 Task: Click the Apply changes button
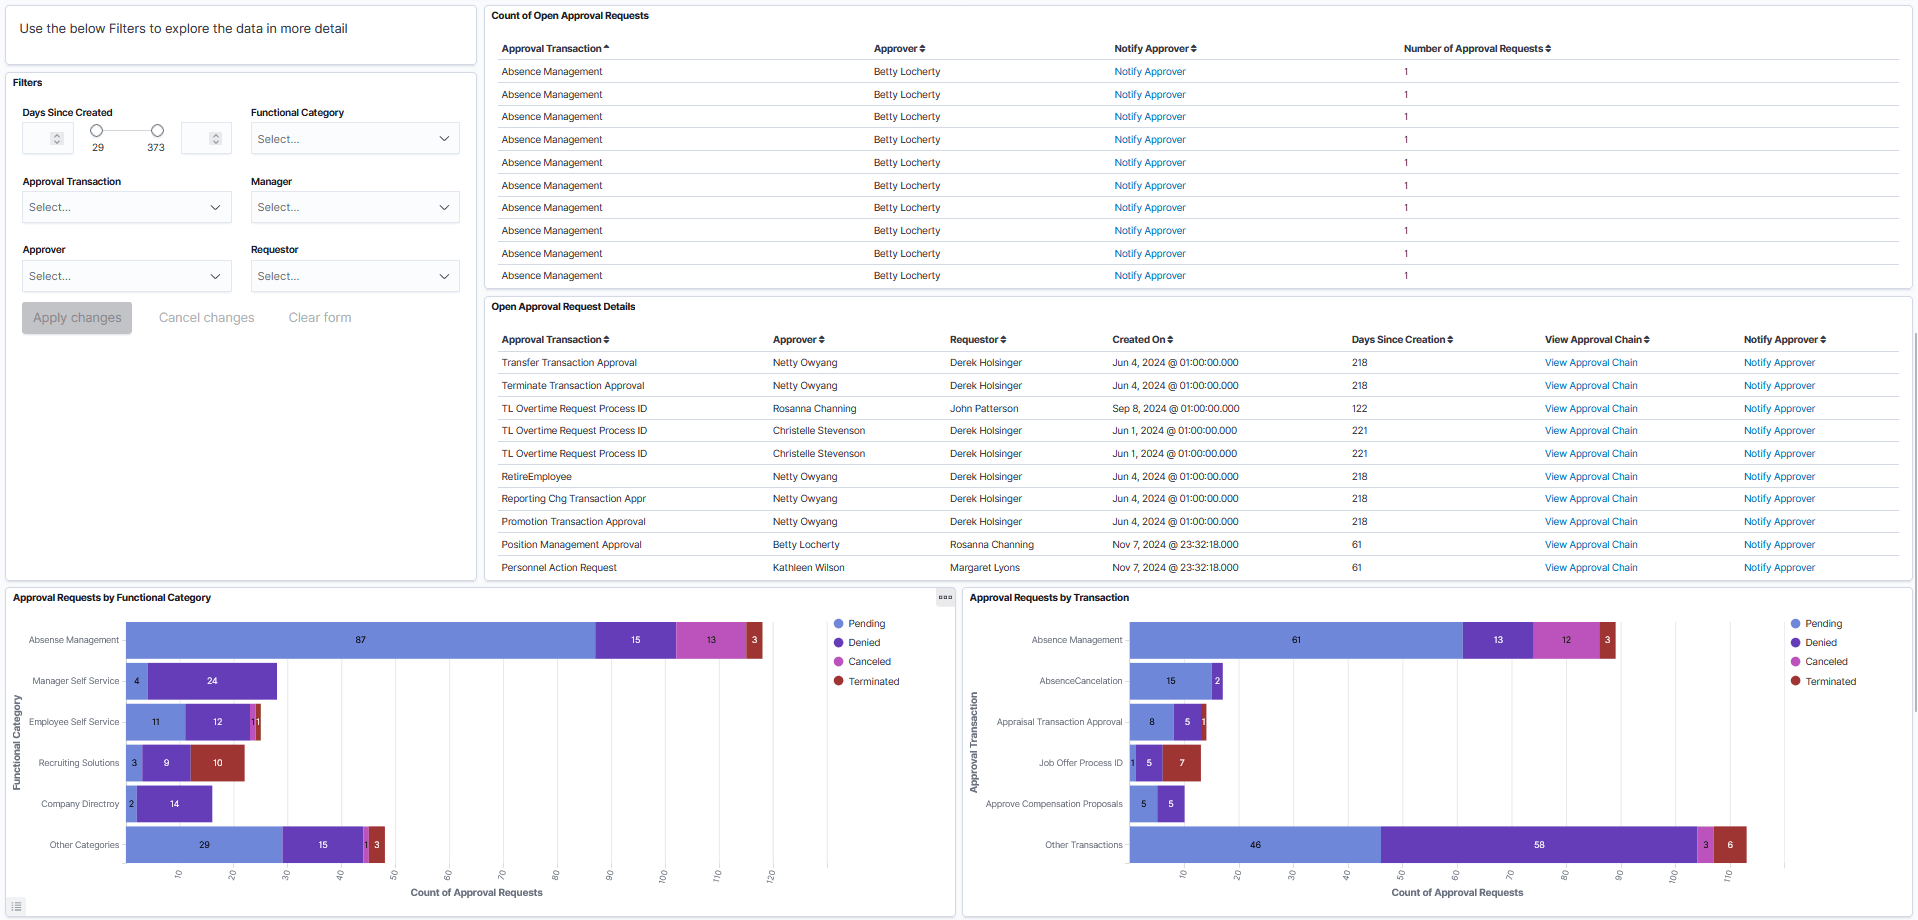(x=76, y=317)
